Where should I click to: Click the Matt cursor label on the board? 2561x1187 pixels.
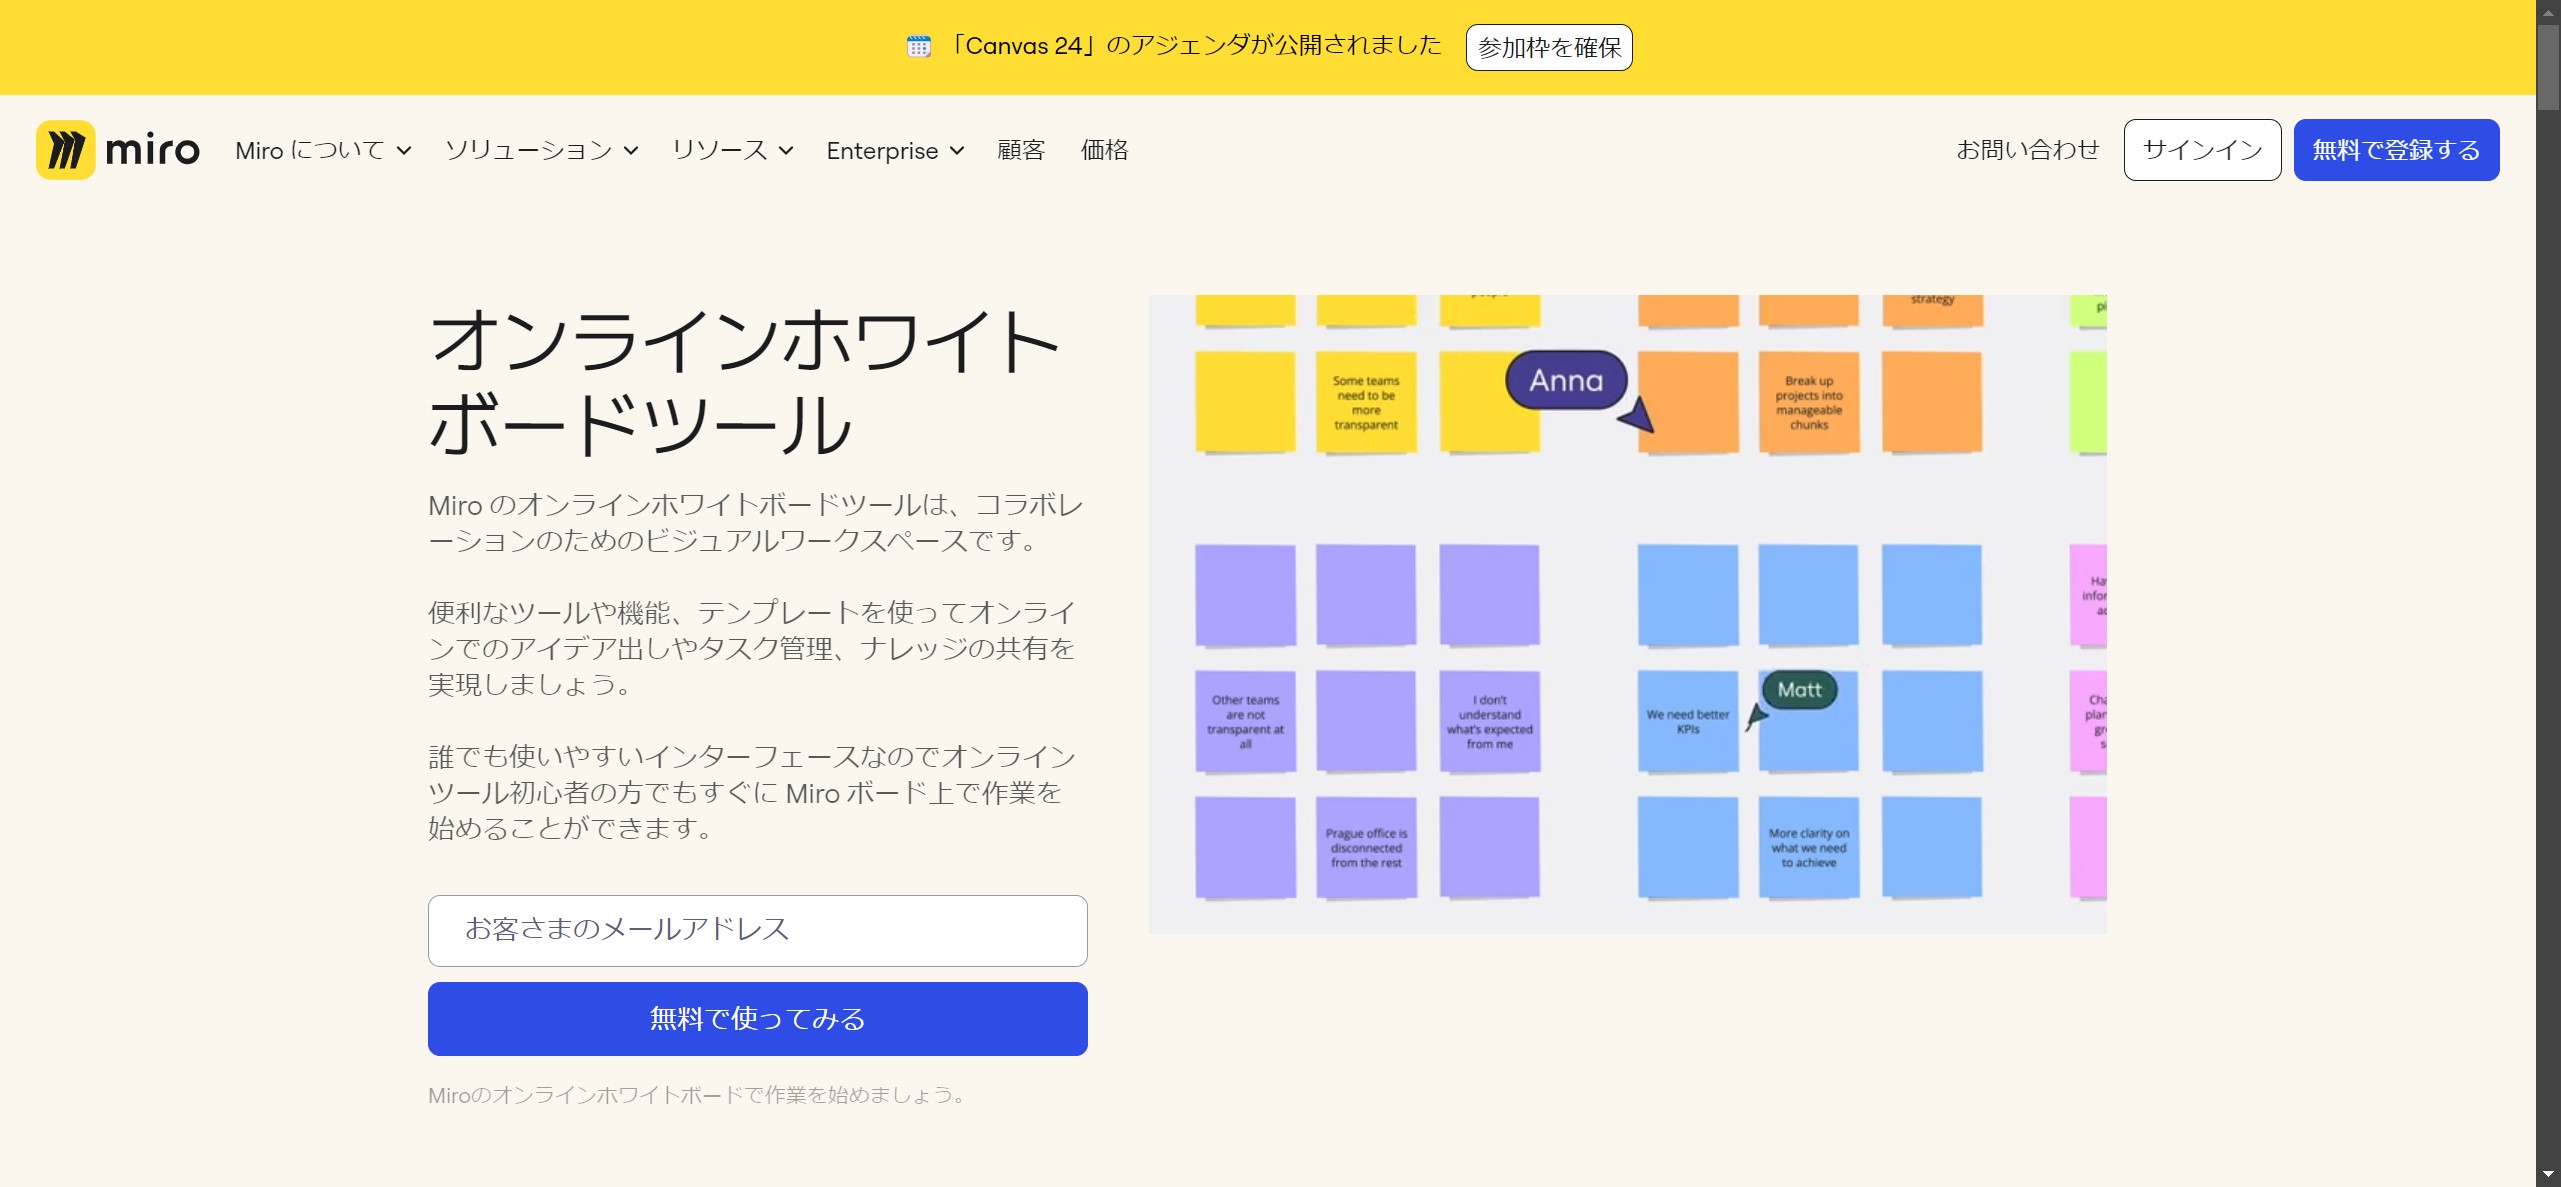pos(1800,690)
